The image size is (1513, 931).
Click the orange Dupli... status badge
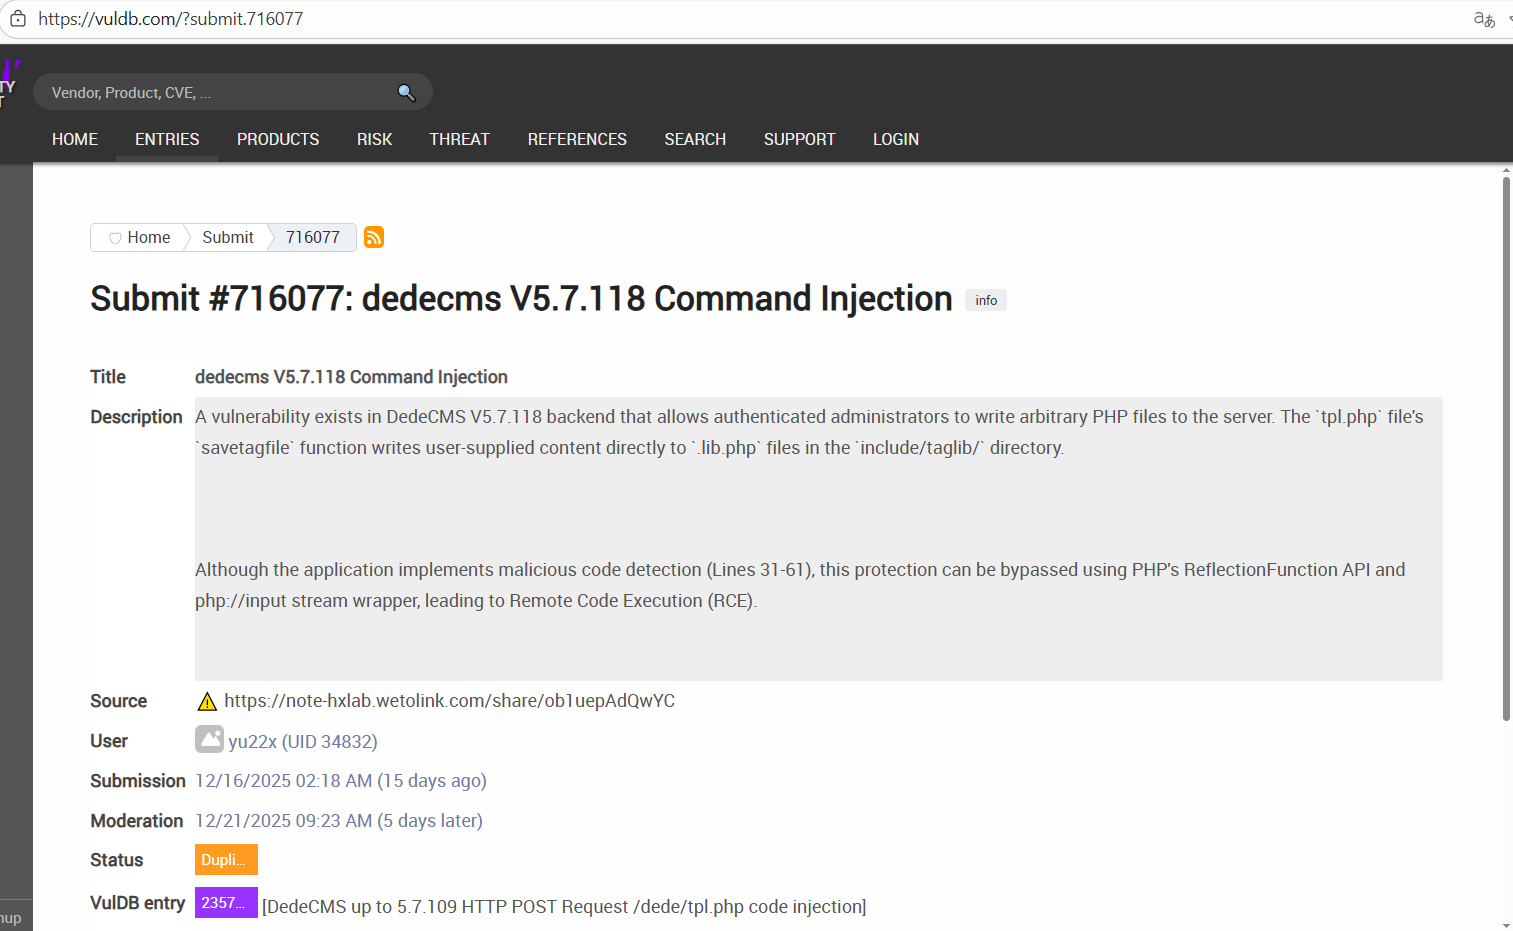pos(226,860)
